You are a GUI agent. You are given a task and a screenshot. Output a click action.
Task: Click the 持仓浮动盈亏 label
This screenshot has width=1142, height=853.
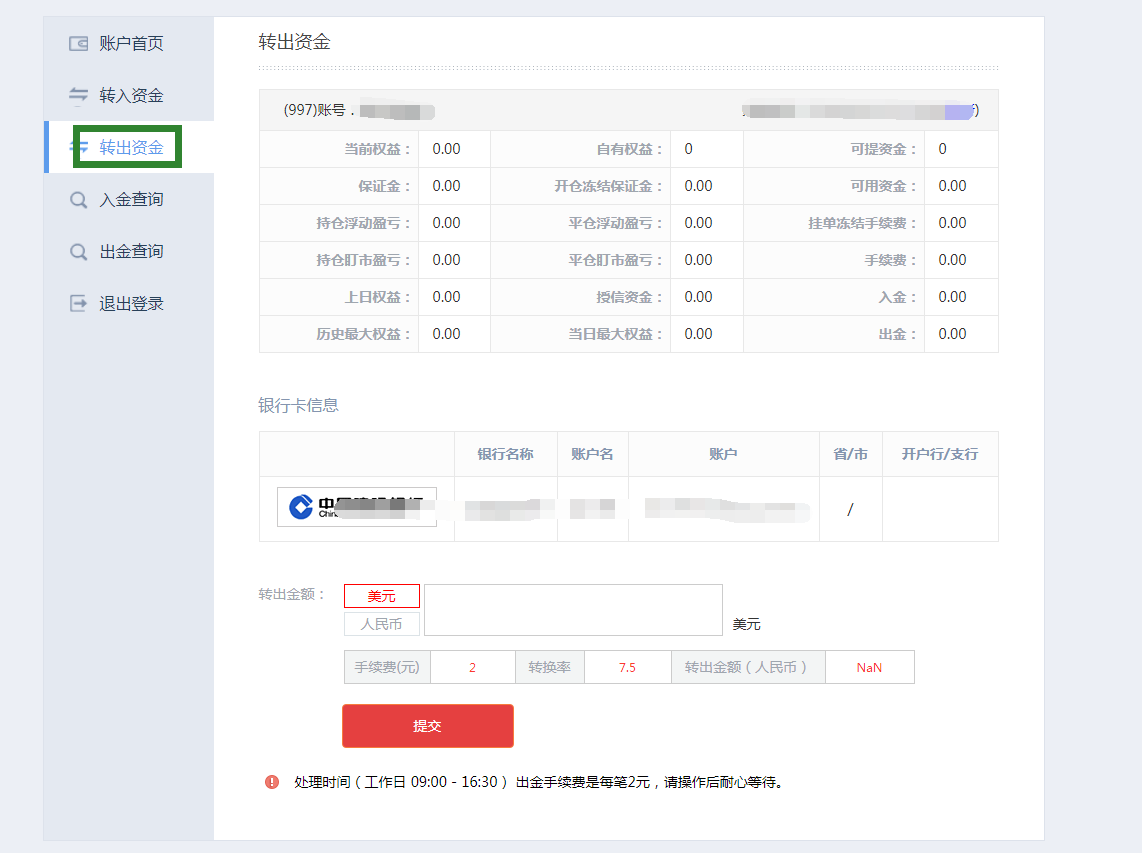click(363, 224)
